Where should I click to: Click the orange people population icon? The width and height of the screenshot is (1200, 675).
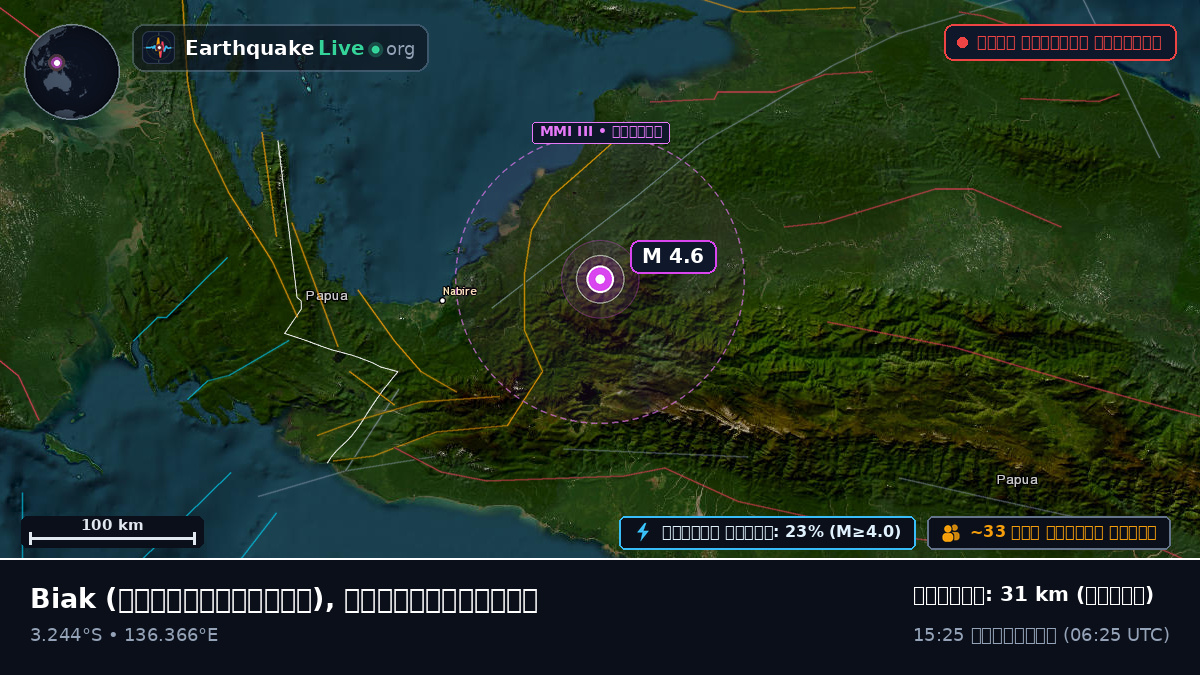[x=951, y=533]
